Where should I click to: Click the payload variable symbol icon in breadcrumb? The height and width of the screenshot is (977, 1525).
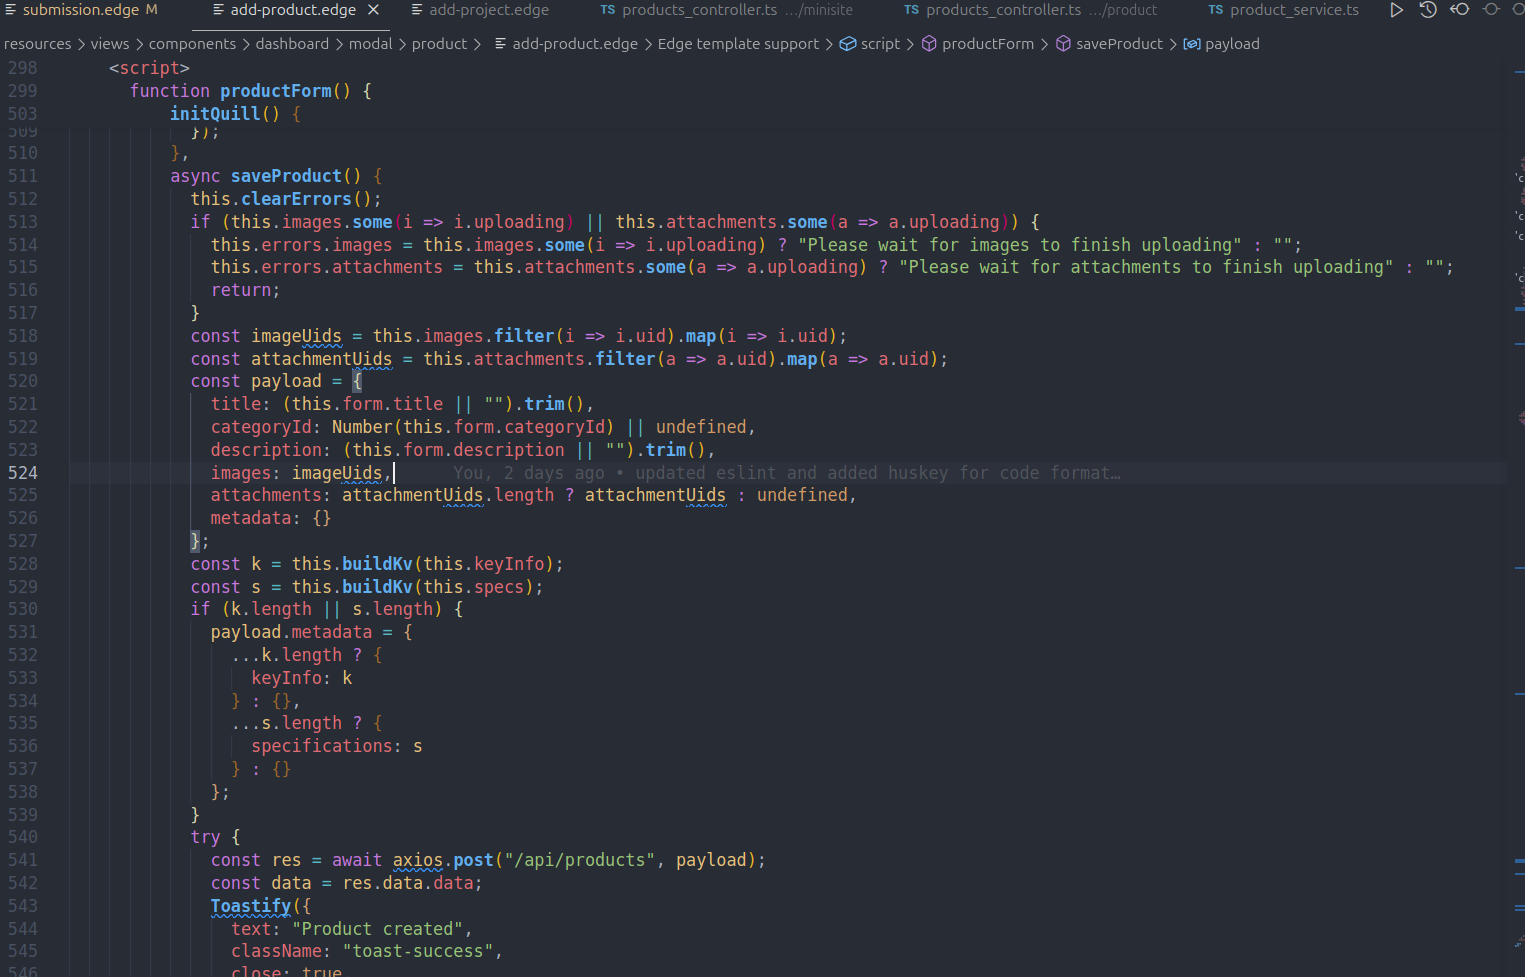point(1192,44)
